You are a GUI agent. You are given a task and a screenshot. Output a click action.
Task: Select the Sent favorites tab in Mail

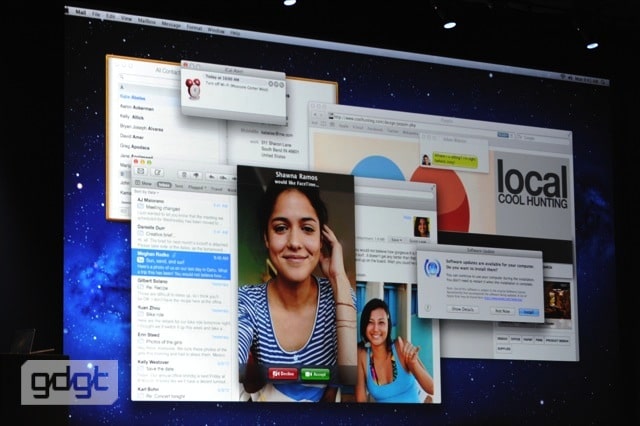179,186
